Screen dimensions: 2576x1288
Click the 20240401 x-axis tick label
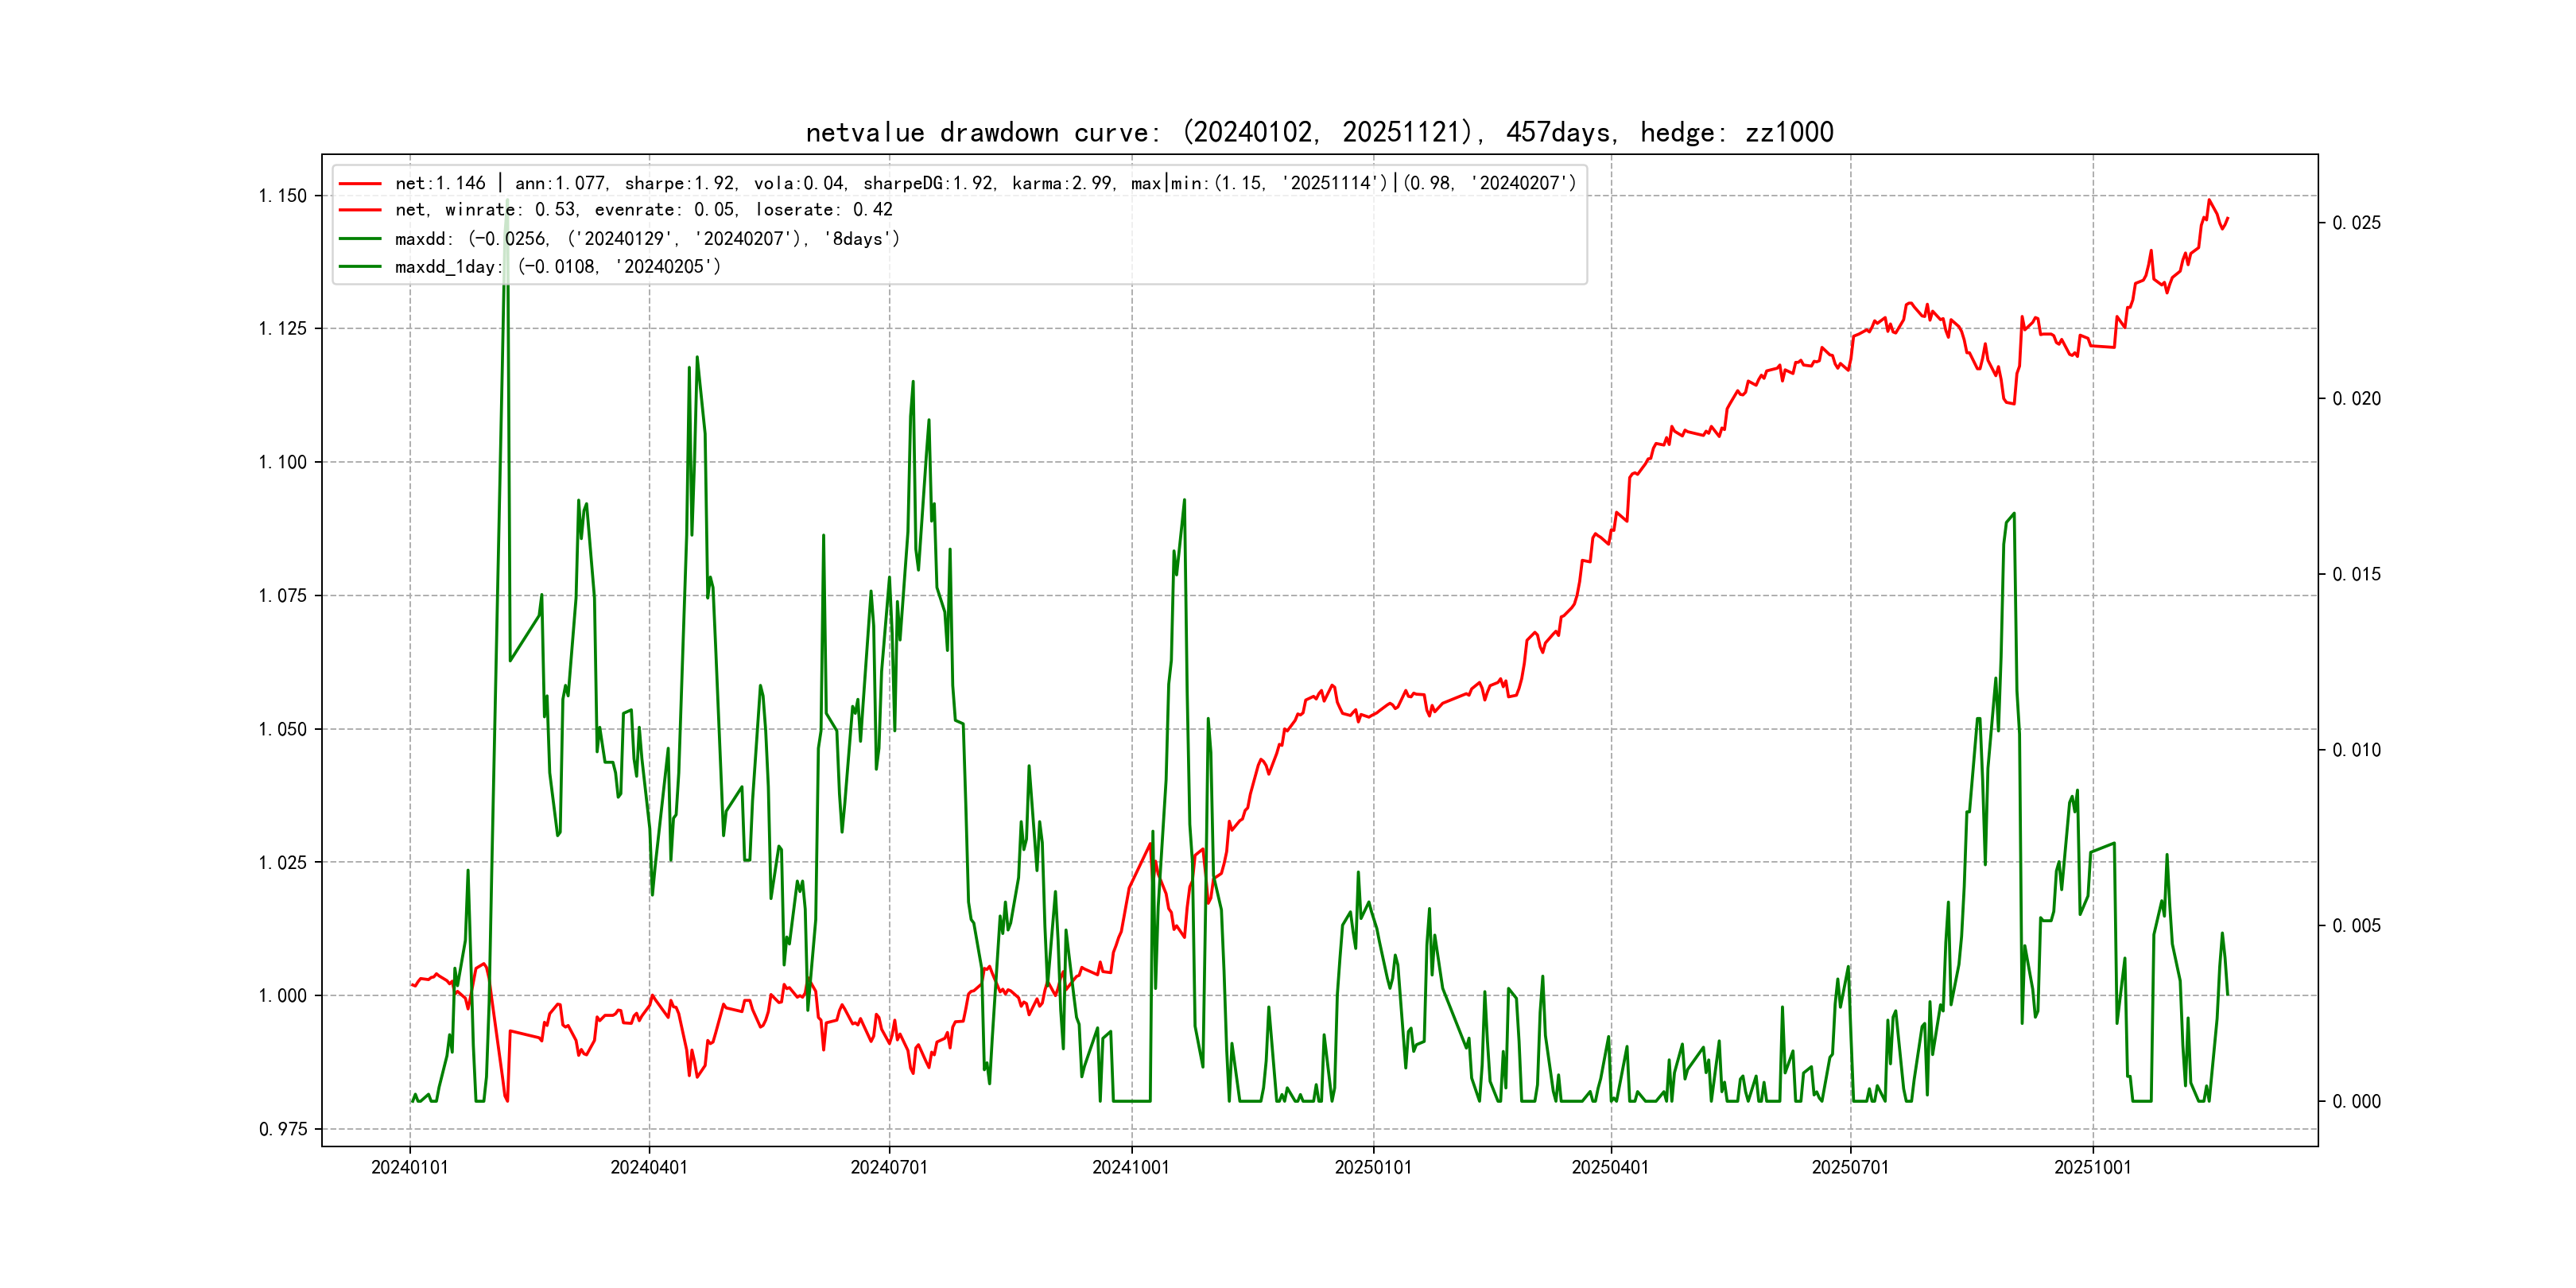pos(649,1167)
